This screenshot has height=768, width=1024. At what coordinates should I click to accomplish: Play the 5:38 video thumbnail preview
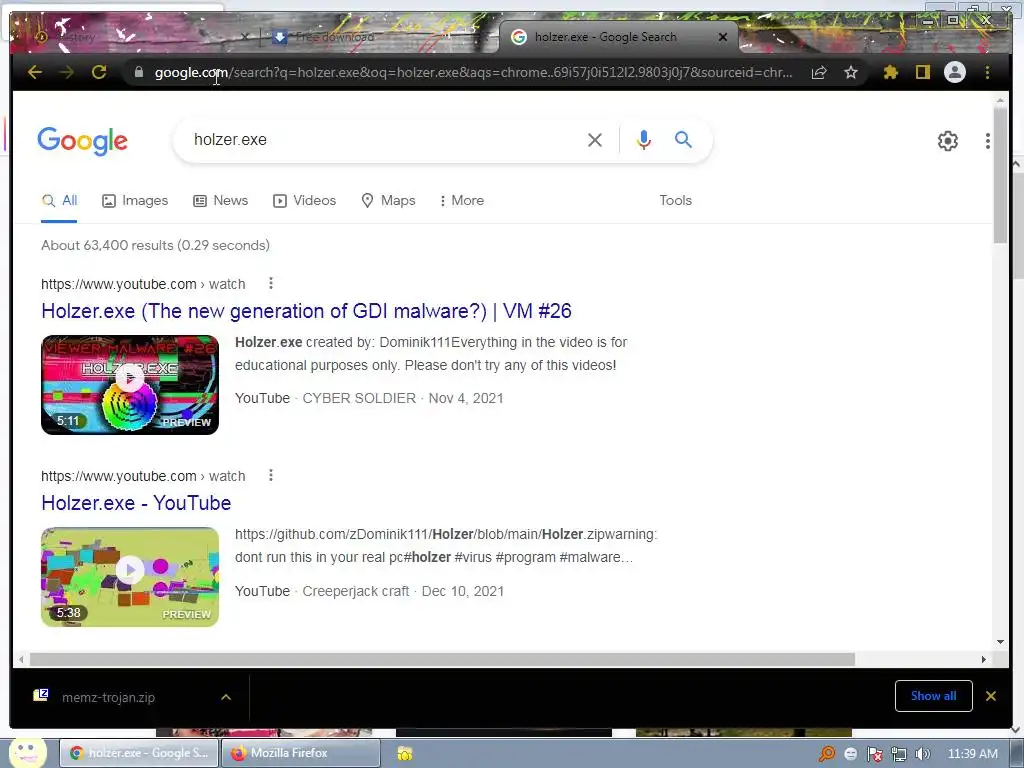click(x=130, y=577)
